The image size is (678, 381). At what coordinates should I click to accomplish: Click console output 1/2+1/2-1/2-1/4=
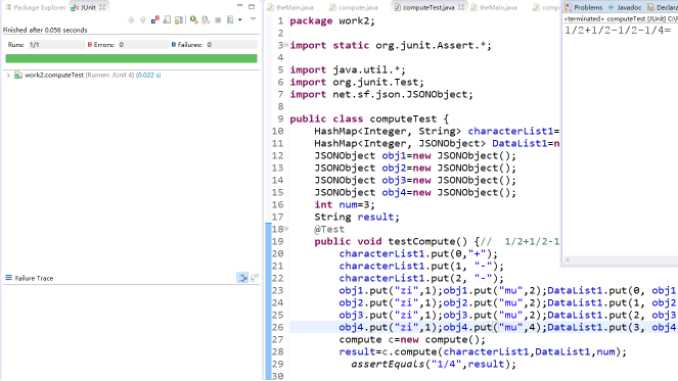tap(618, 30)
